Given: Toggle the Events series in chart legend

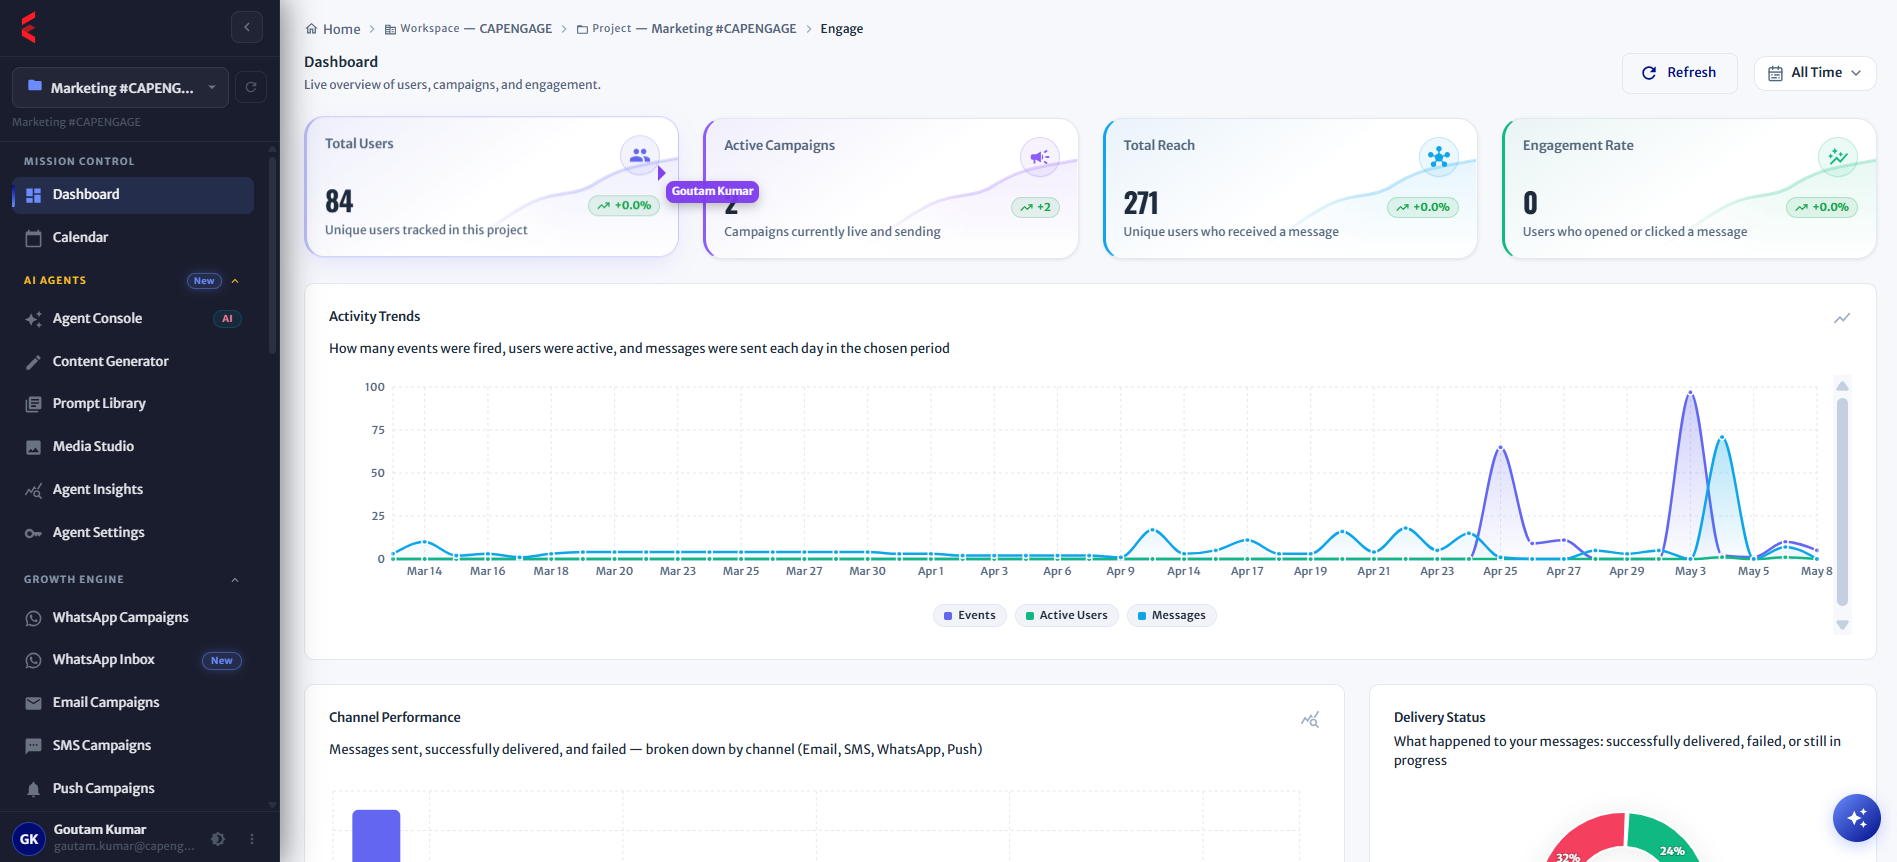Looking at the screenshot, I should point(970,615).
